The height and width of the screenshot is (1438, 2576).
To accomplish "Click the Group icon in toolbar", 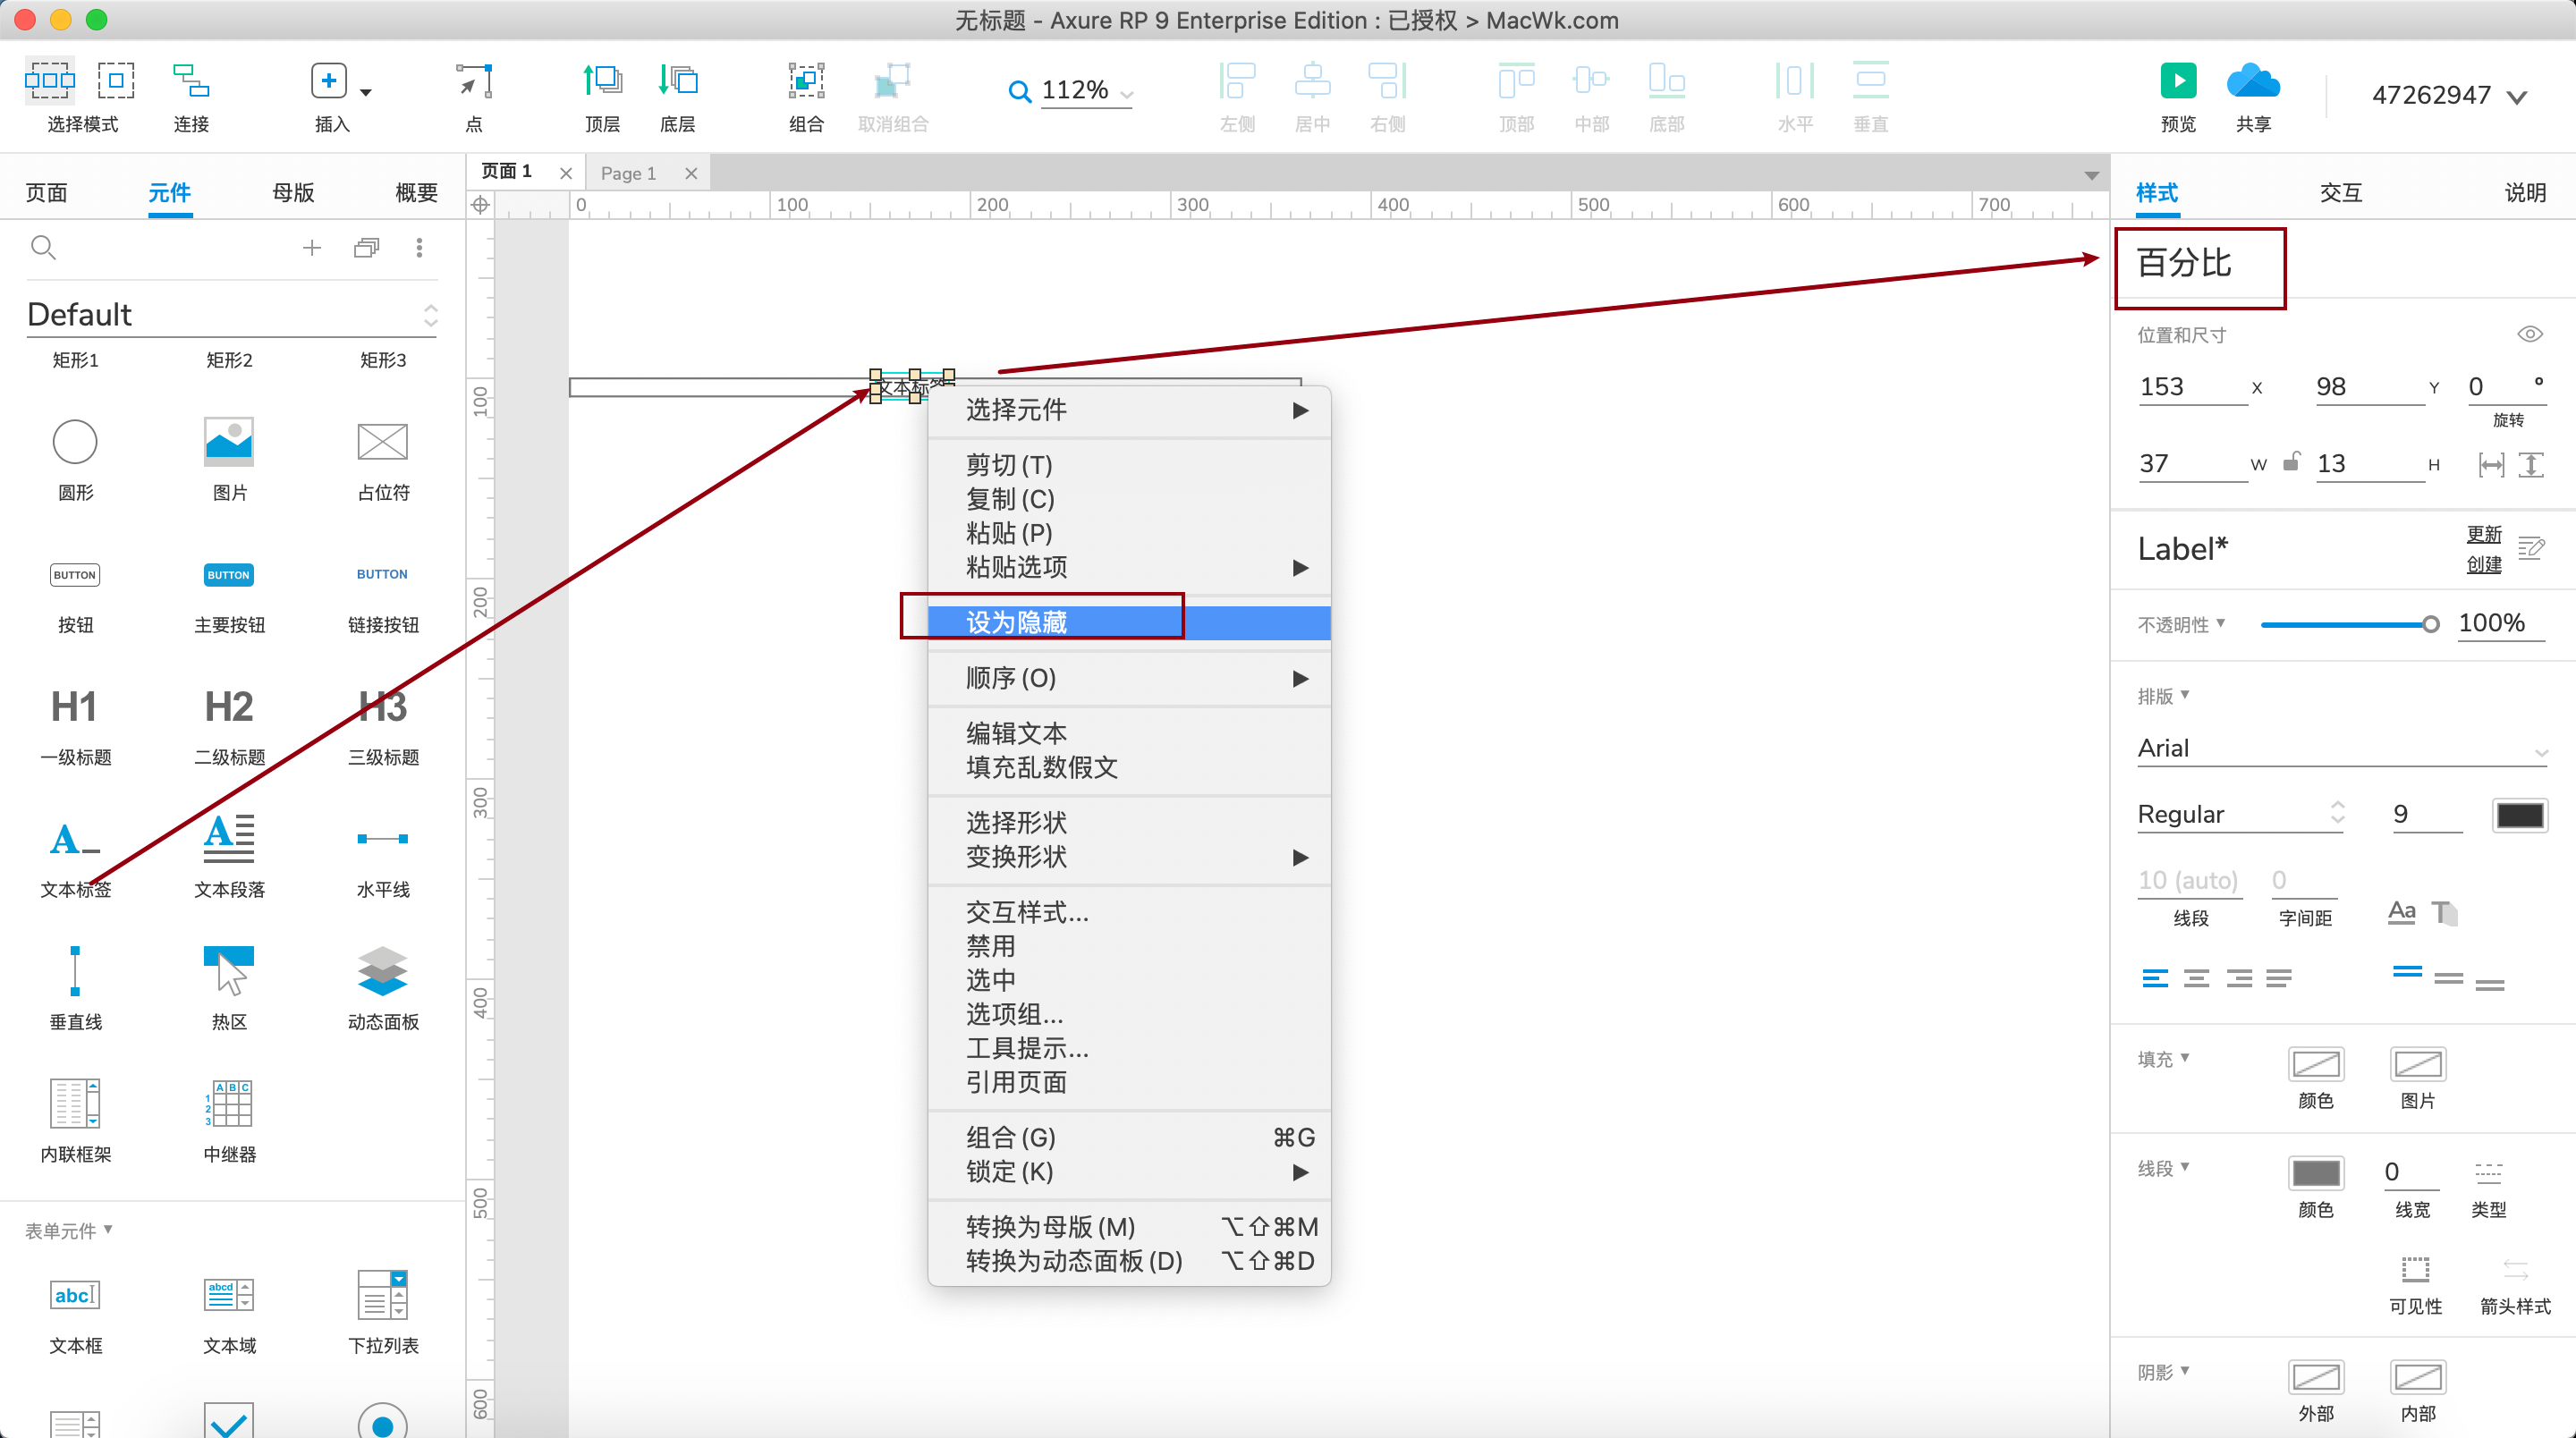I will click(x=806, y=80).
